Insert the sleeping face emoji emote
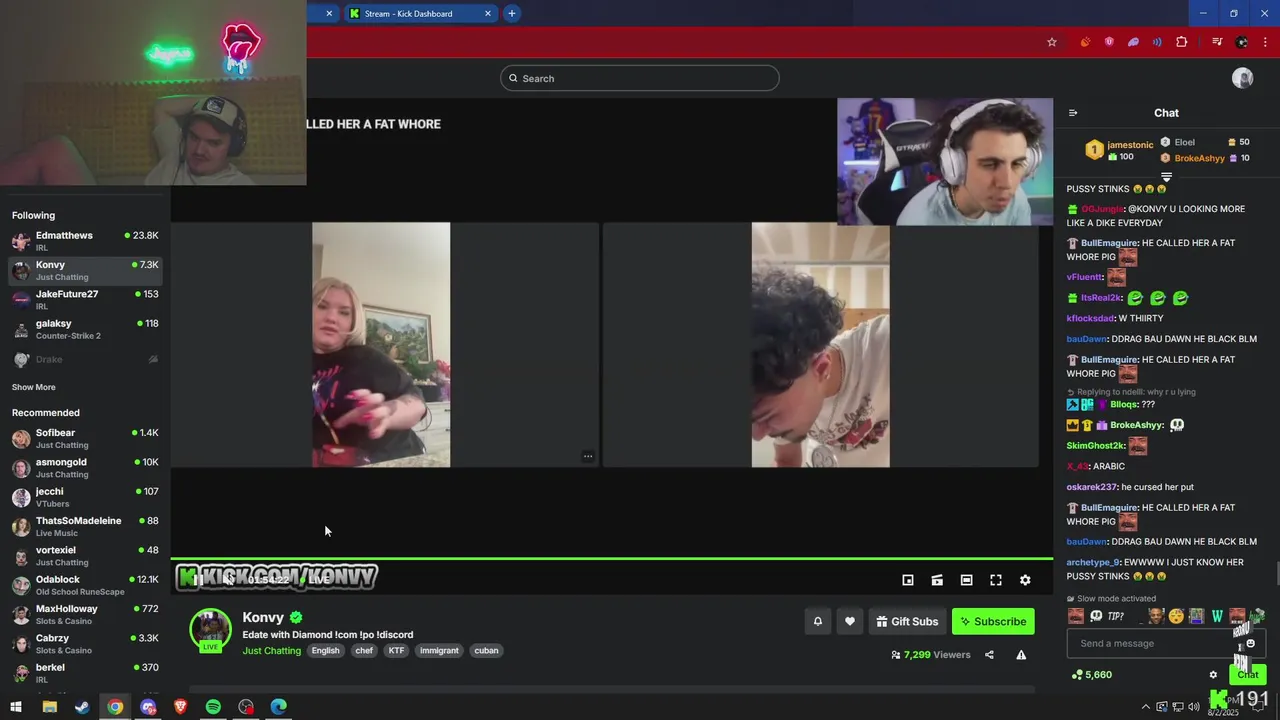The image size is (1280, 720). (x=1176, y=616)
